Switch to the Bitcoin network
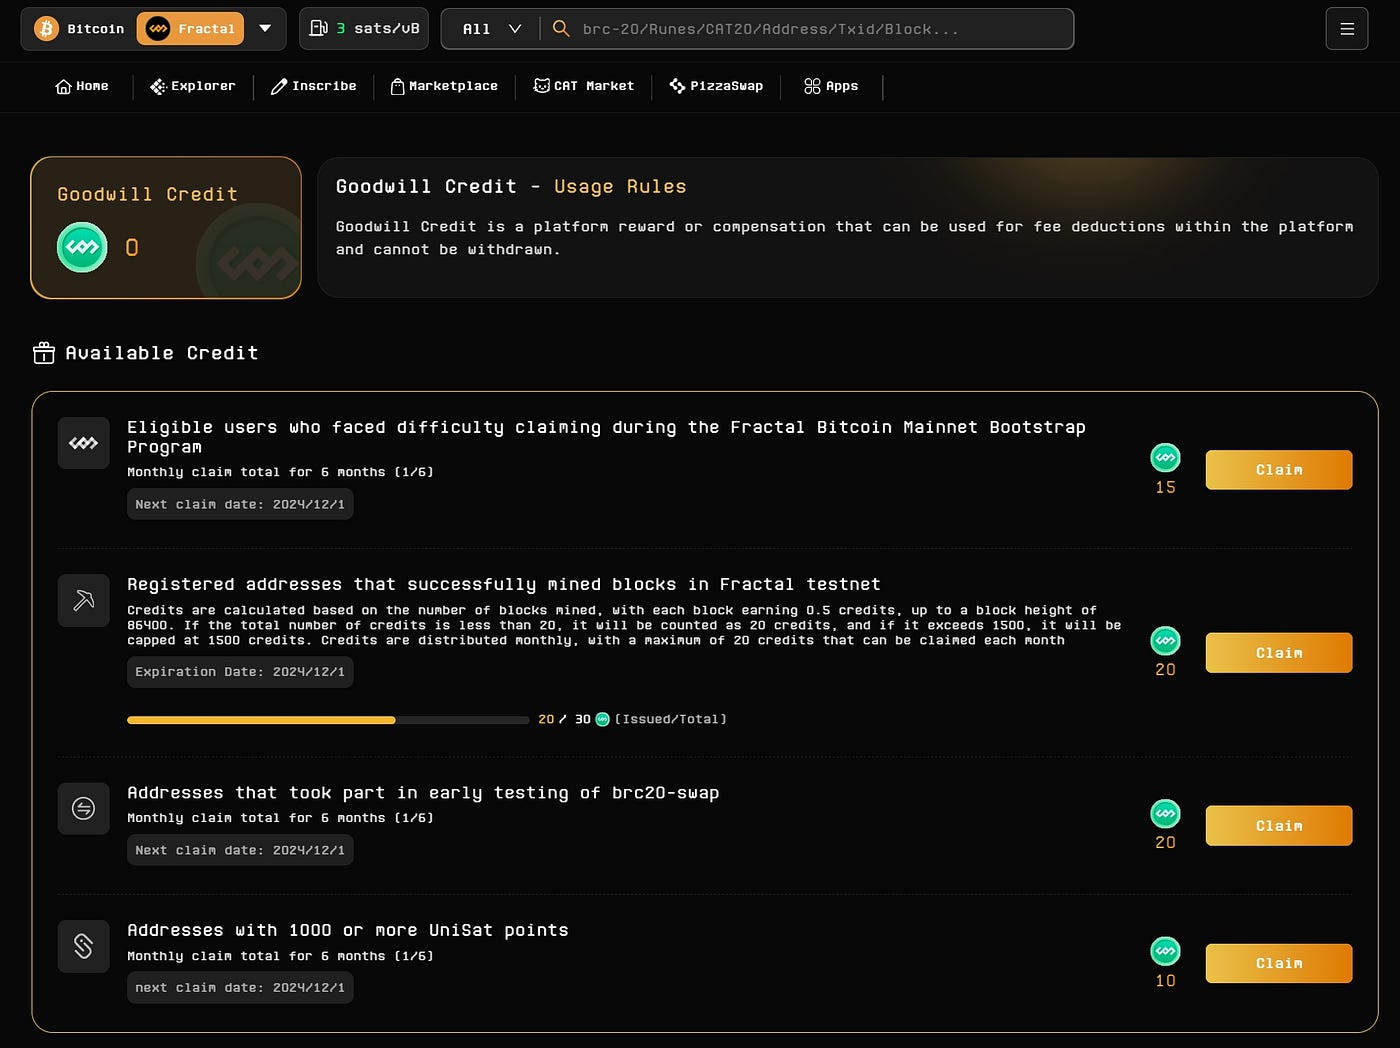Image resolution: width=1400 pixels, height=1048 pixels. coord(80,29)
